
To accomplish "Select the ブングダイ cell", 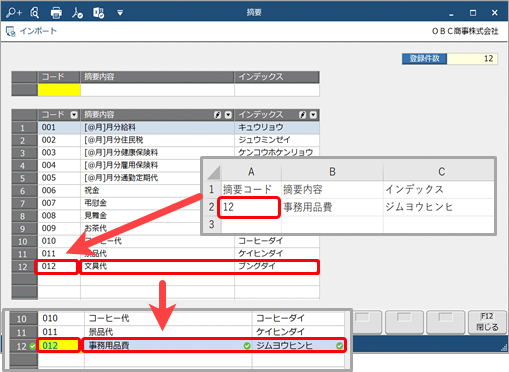I will point(277,267).
